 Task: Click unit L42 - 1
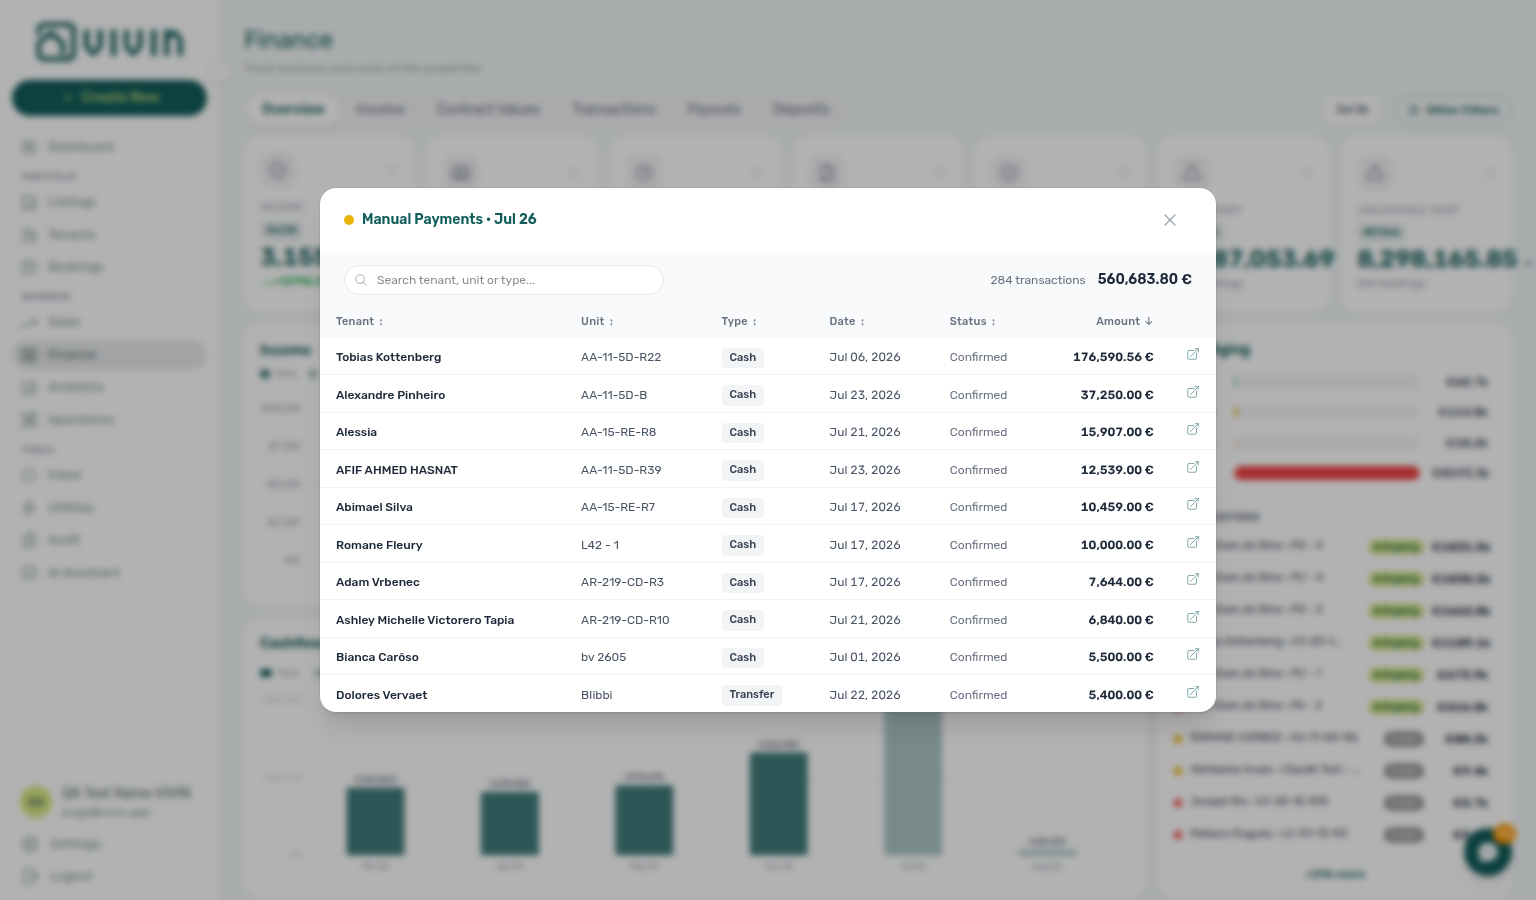[600, 545]
